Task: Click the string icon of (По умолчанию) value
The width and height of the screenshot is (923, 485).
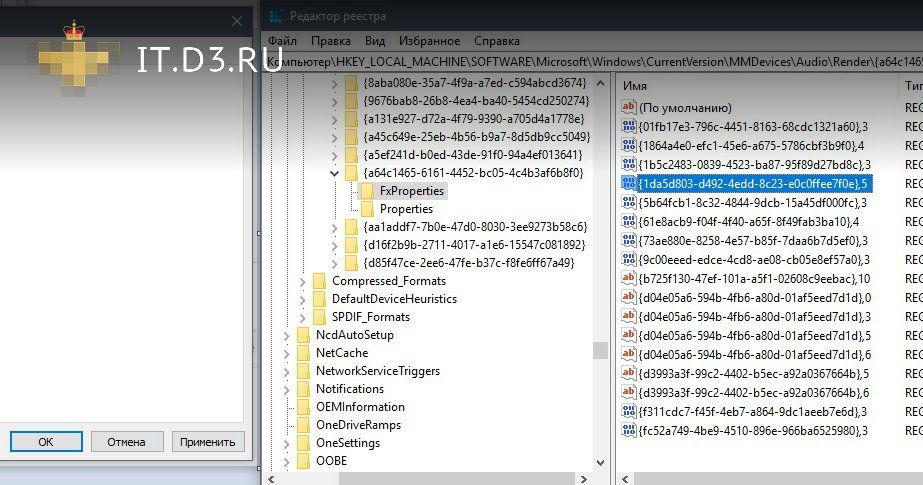Action: 629,108
